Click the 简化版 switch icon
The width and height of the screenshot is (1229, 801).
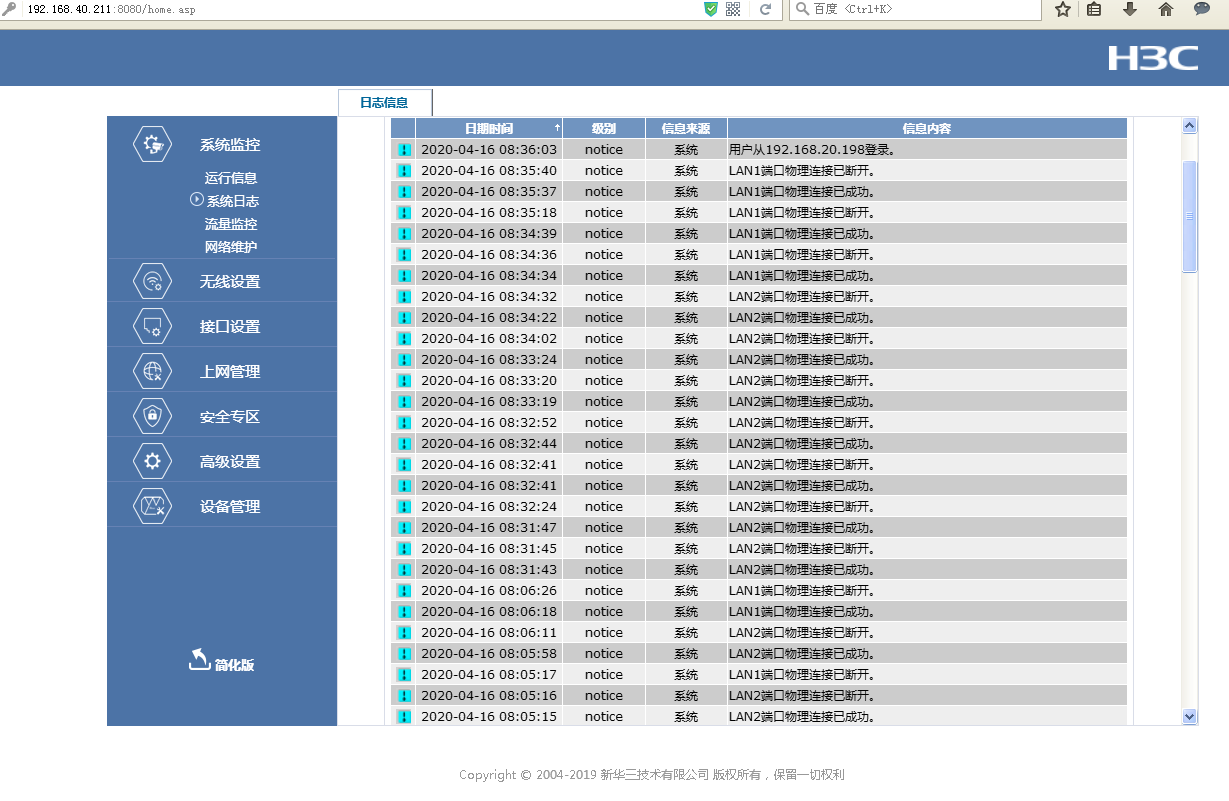(199, 659)
